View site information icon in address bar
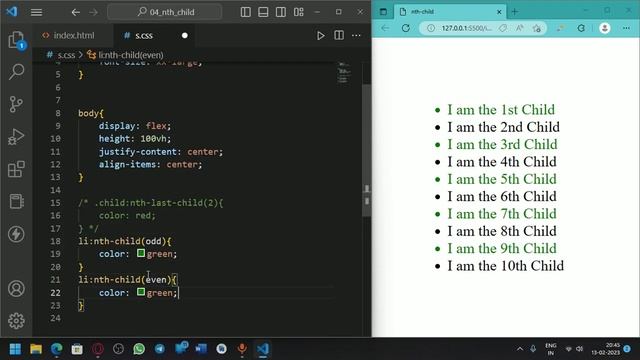This screenshot has height=360, width=640. (431, 28)
